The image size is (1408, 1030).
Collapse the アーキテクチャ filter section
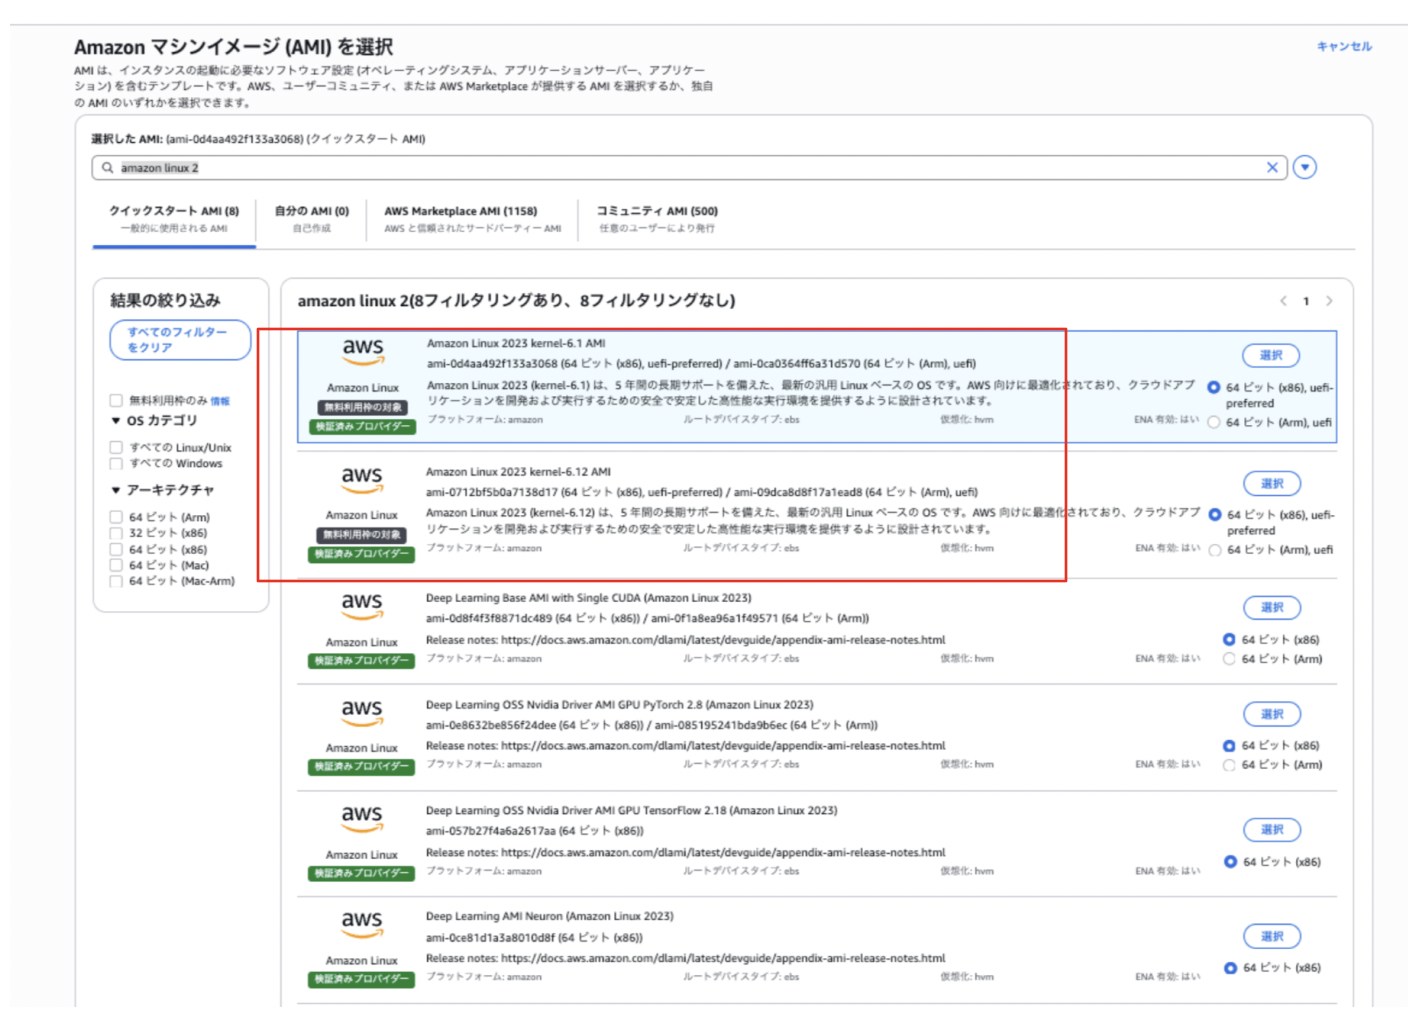116,491
